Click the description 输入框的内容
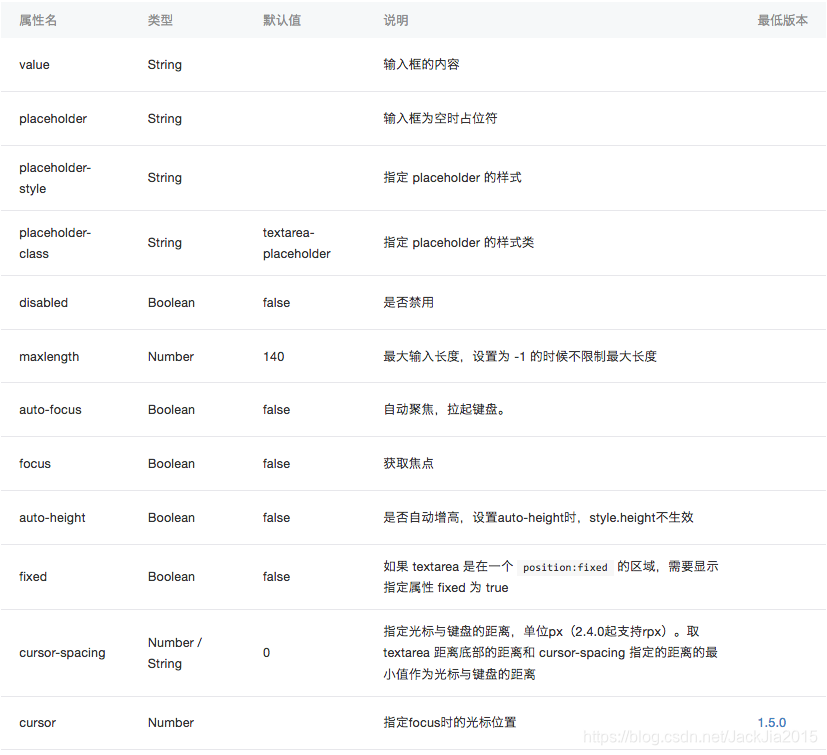Viewport: 827px width, 755px height. click(421, 64)
